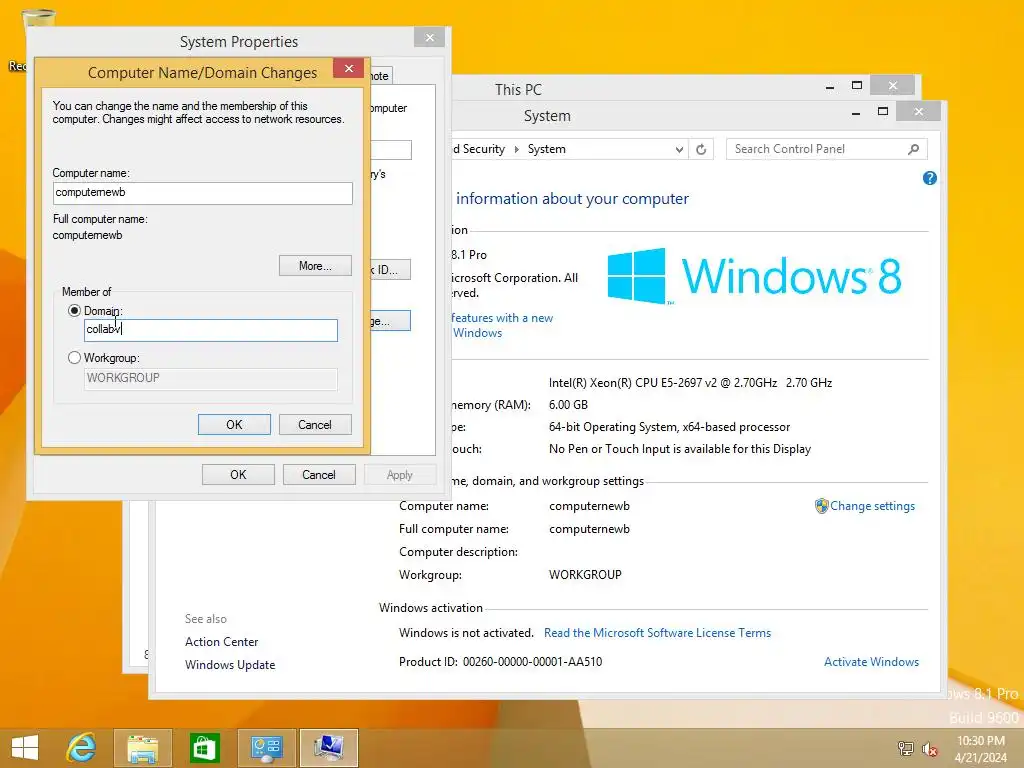
Task: Click the Domain name input field
Action: click(x=211, y=330)
